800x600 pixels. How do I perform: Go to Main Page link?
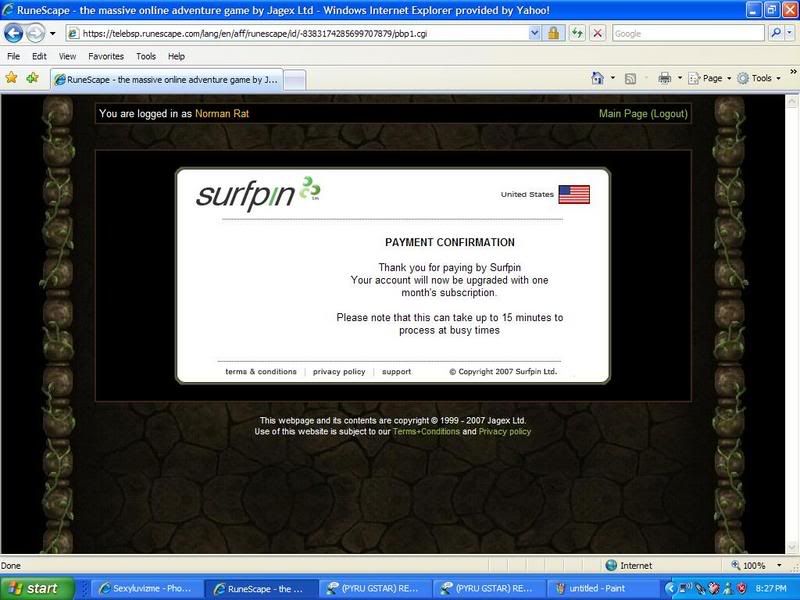(x=623, y=114)
